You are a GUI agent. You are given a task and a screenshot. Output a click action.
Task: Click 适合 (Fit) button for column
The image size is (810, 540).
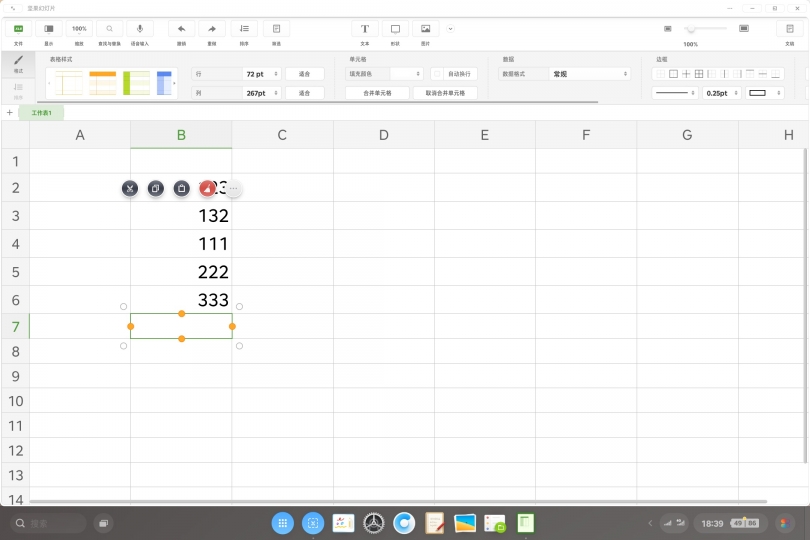click(305, 93)
